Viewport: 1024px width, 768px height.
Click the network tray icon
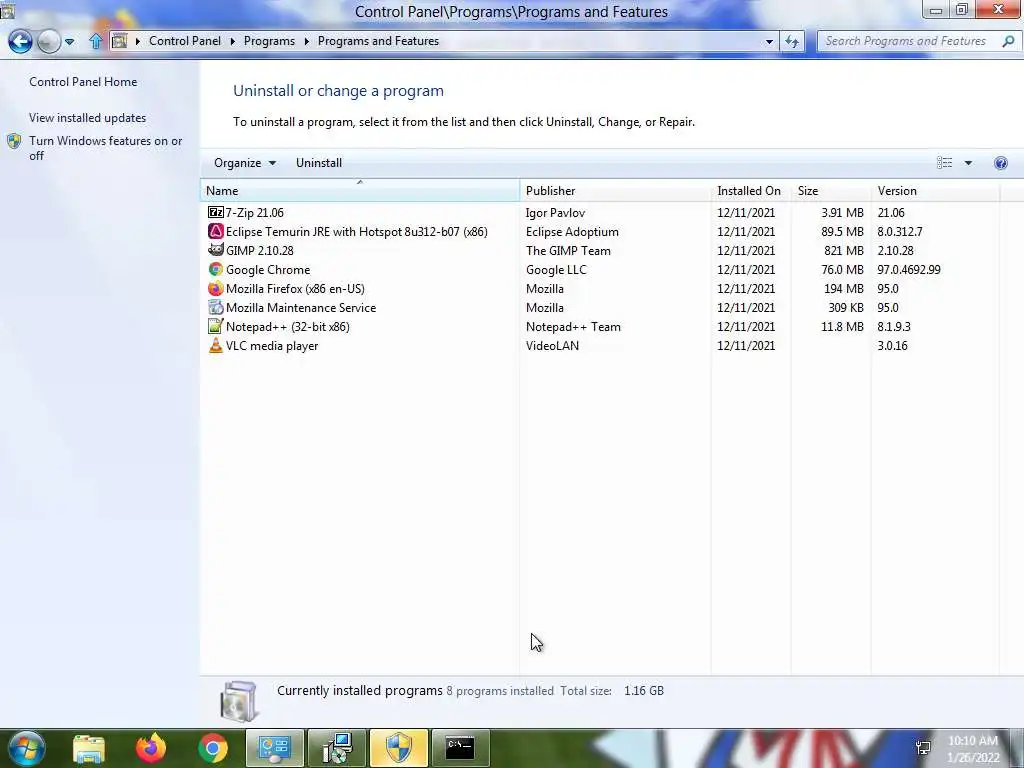click(923, 747)
